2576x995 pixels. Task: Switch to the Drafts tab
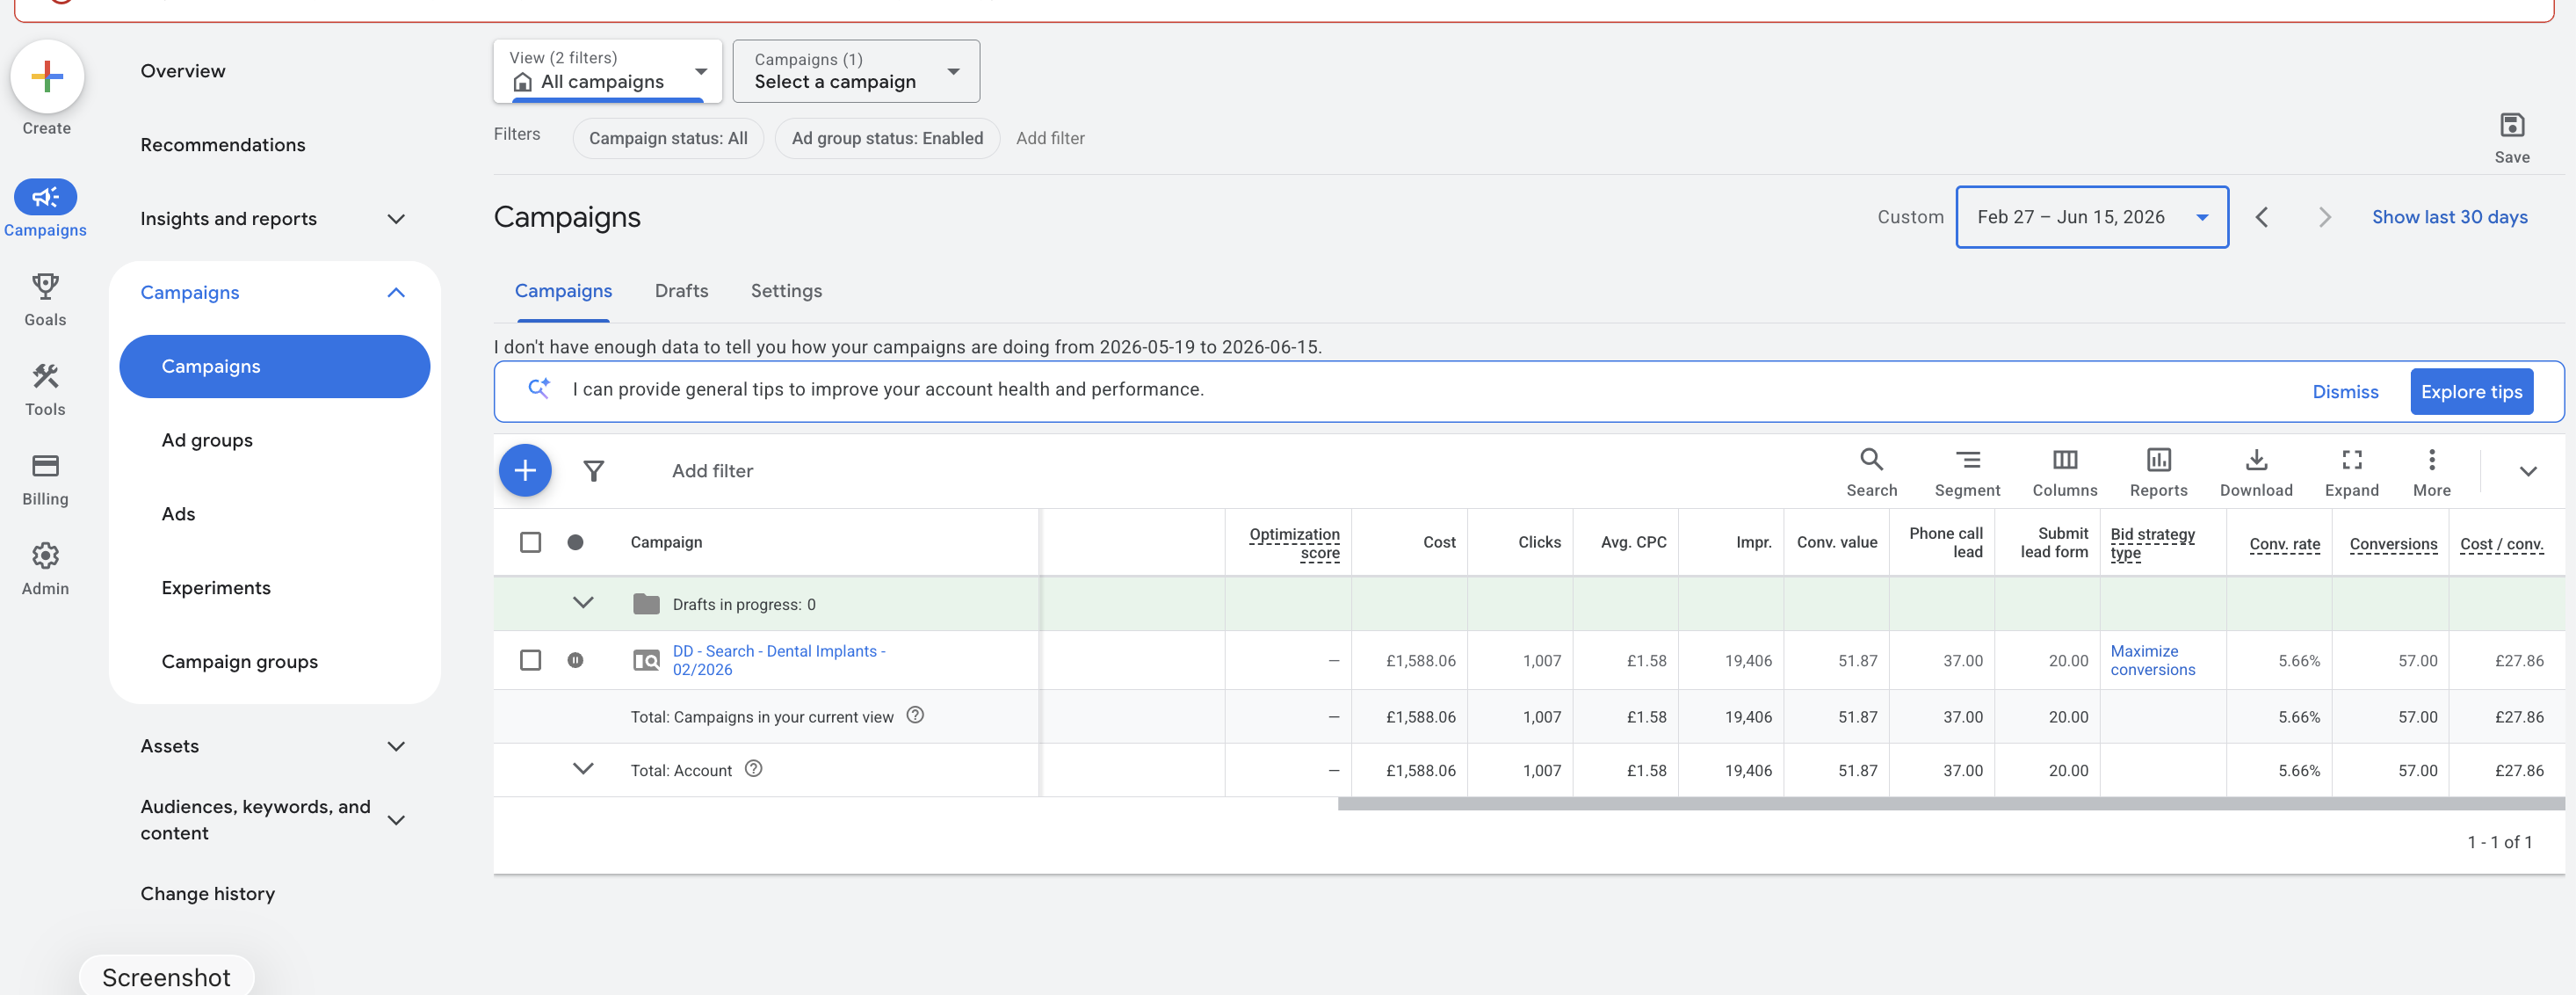click(681, 291)
